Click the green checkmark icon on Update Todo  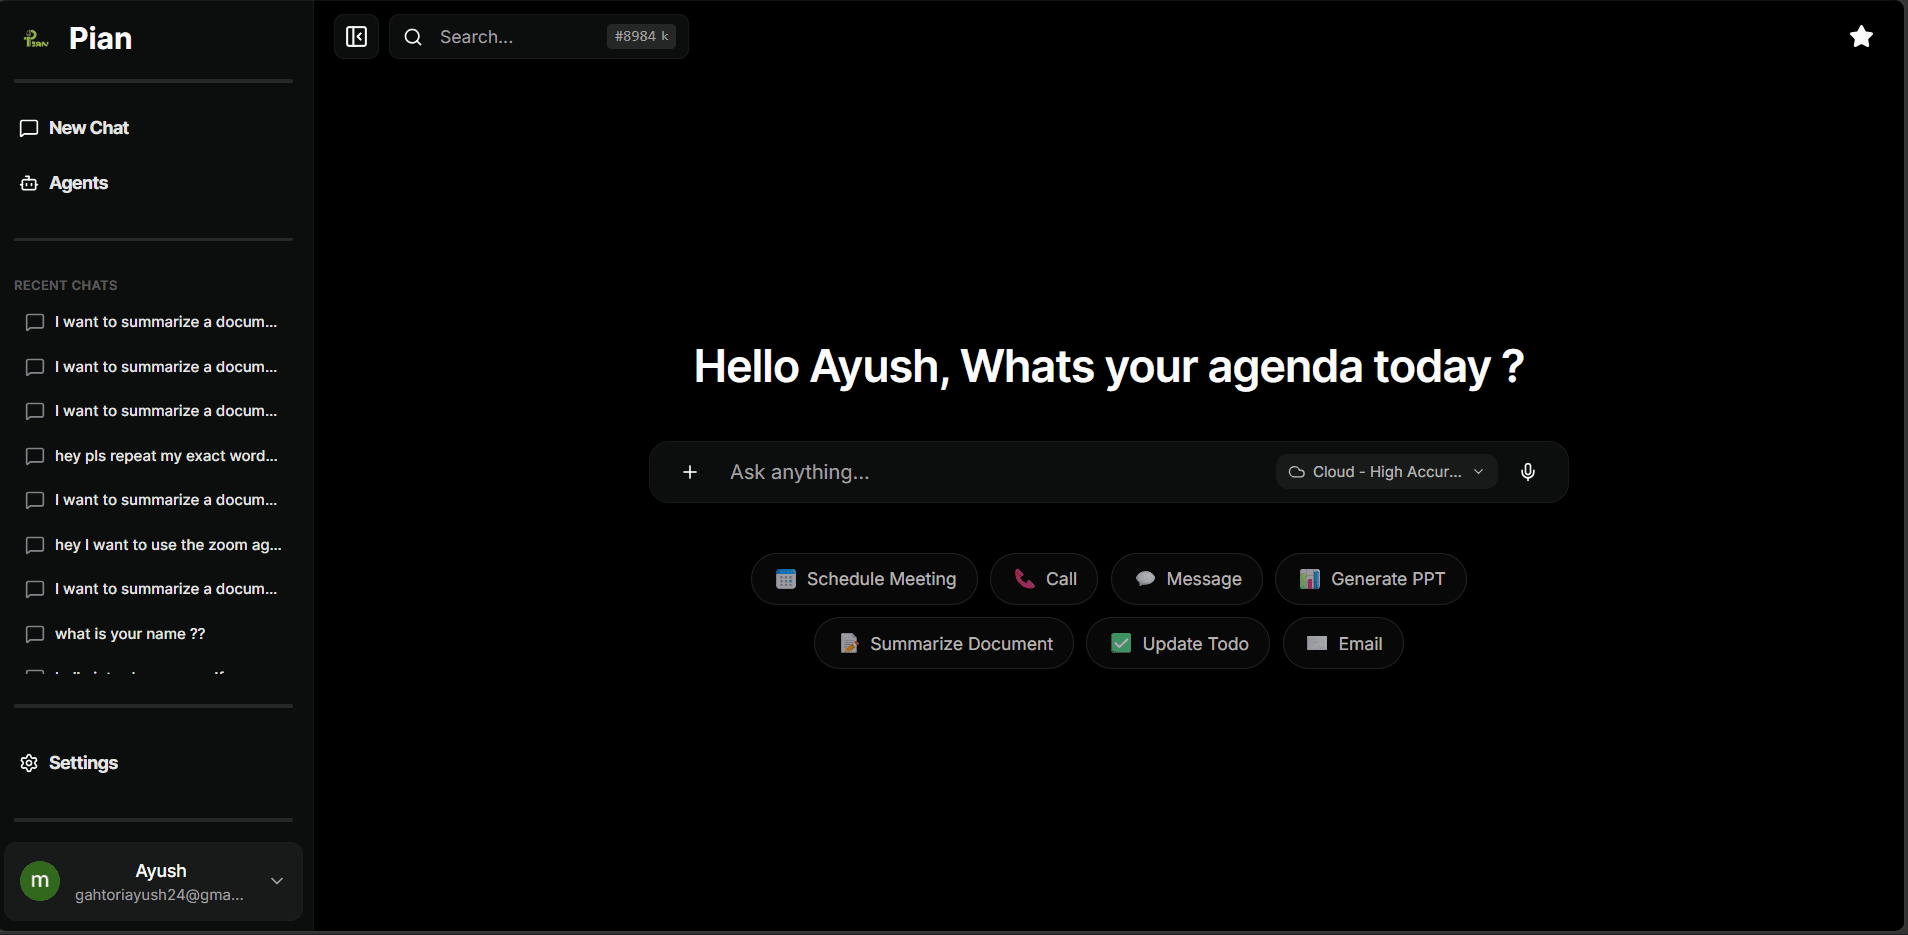(1121, 643)
